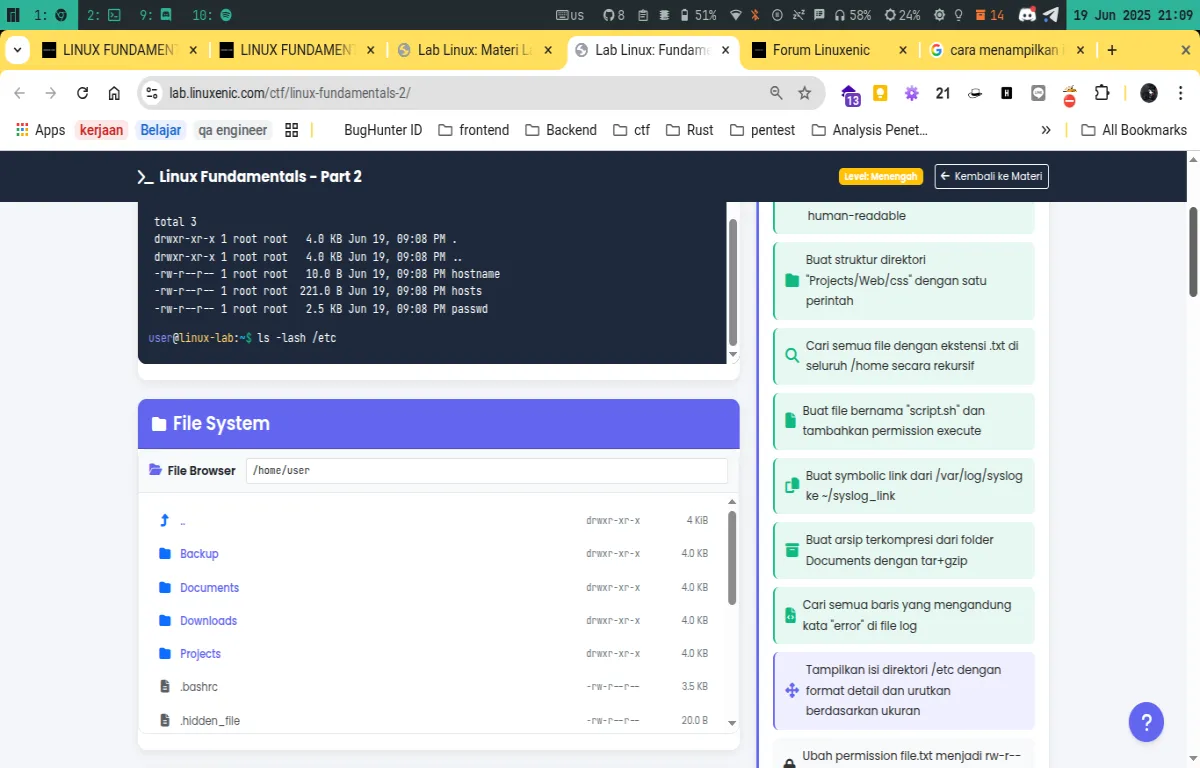Open the Apps bookmarks shortcut

(x=40, y=130)
